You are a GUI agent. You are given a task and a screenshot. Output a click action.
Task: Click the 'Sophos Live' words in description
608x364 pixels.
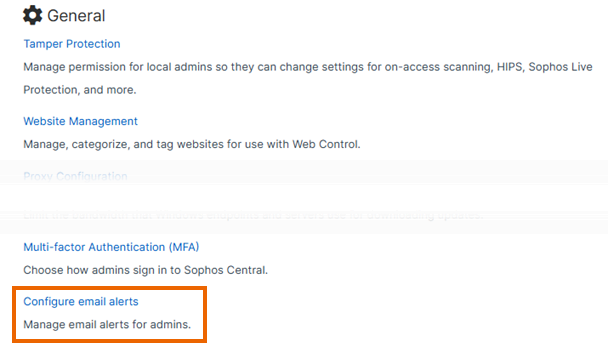coord(560,67)
